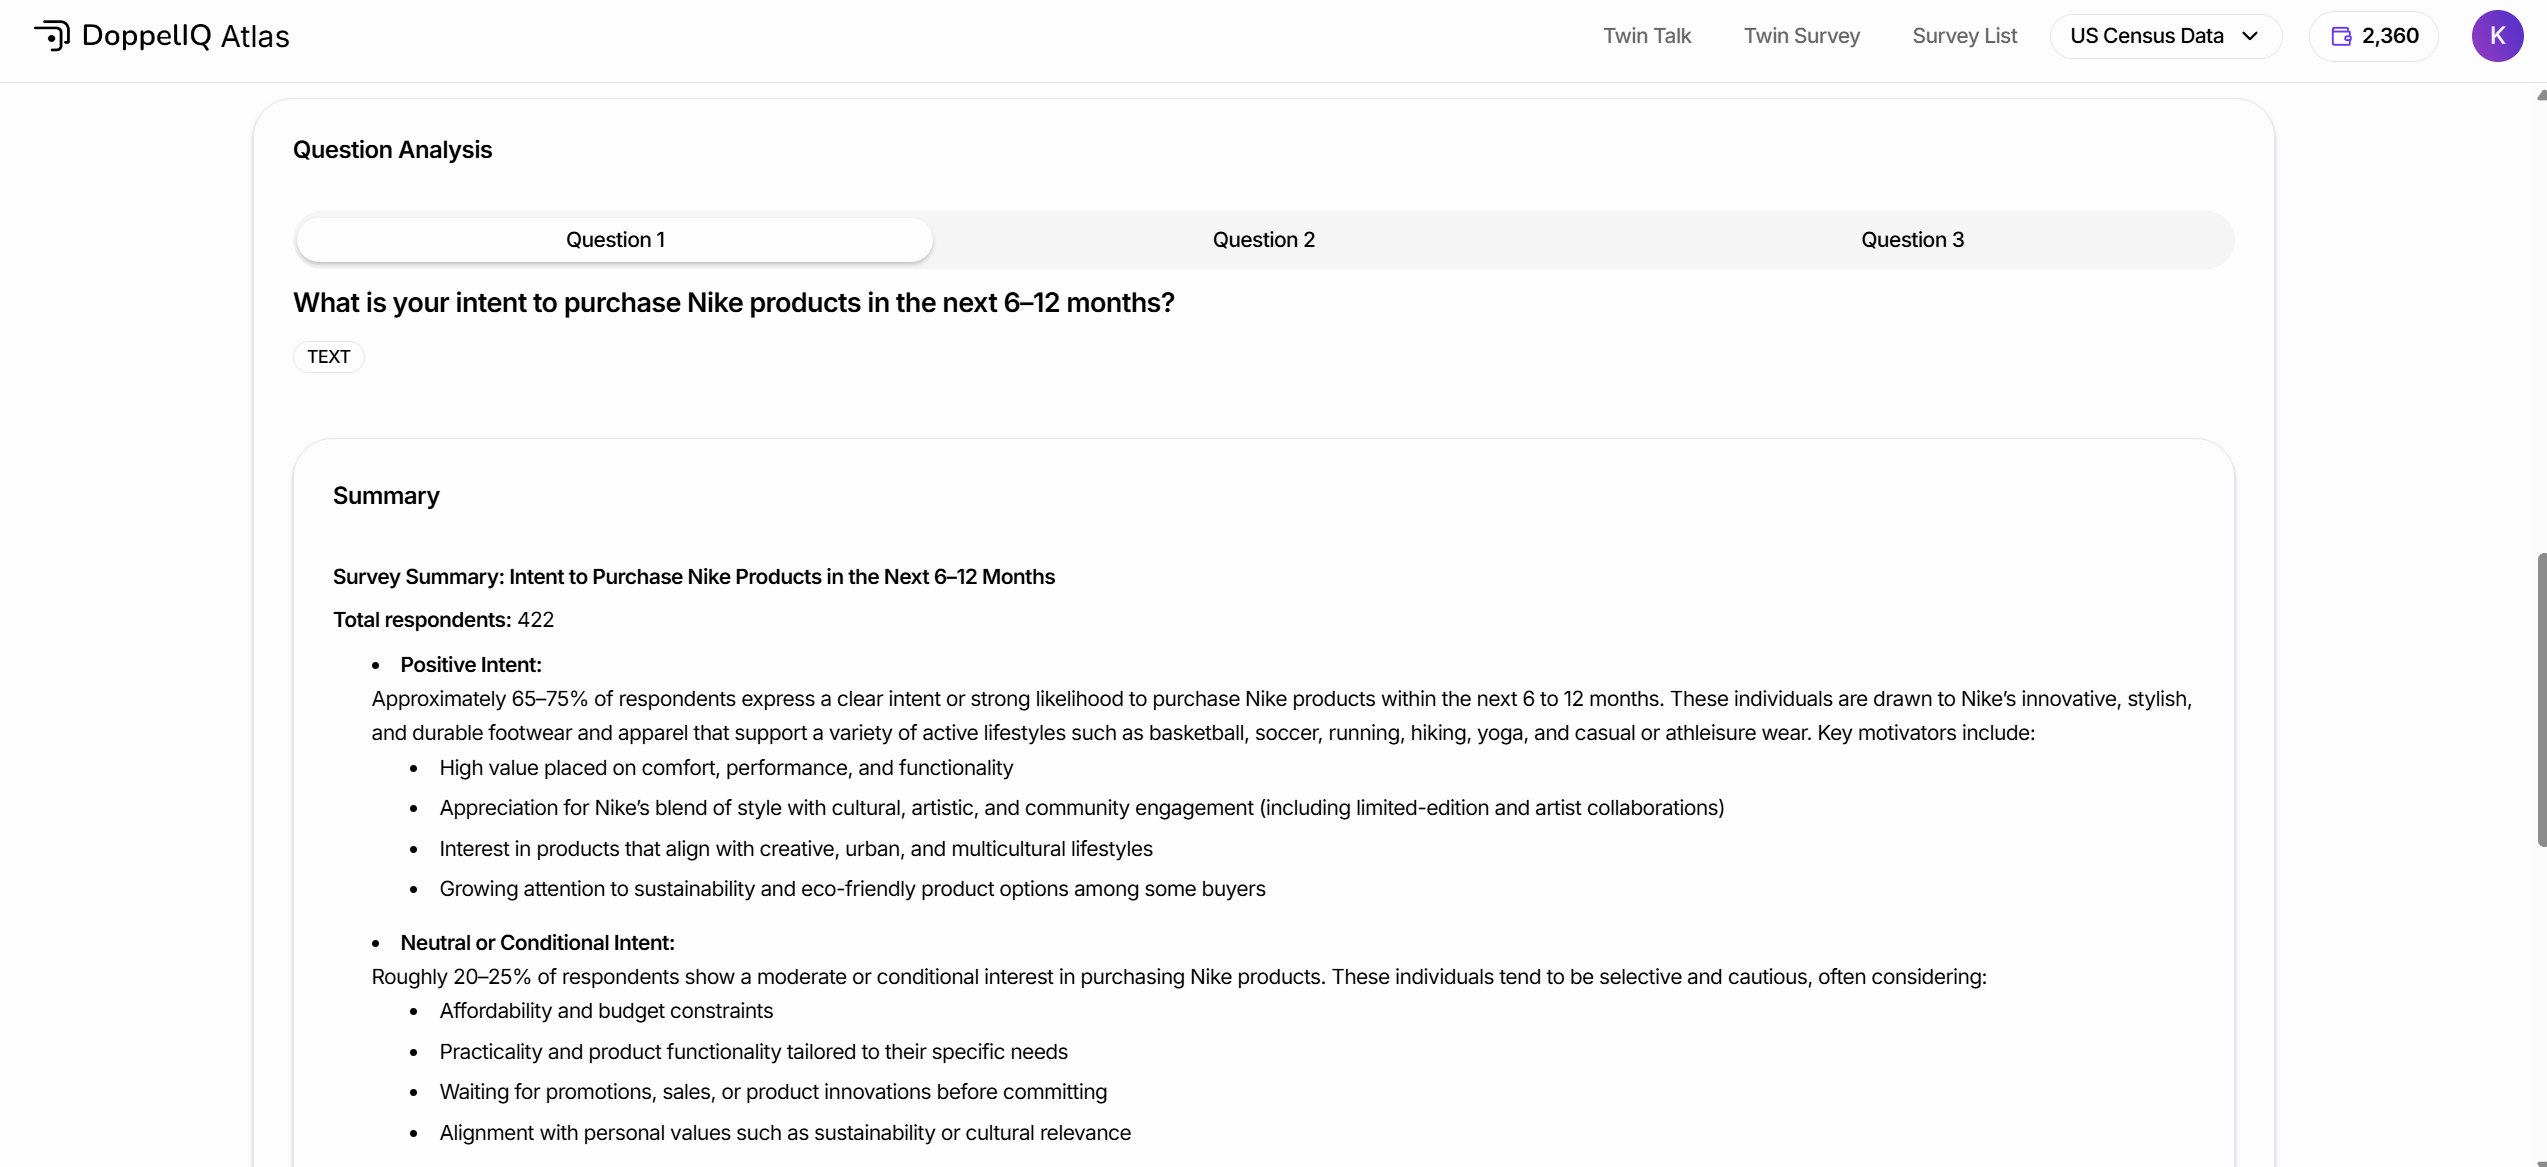Click the scroll up arrow

tap(2541, 96)
